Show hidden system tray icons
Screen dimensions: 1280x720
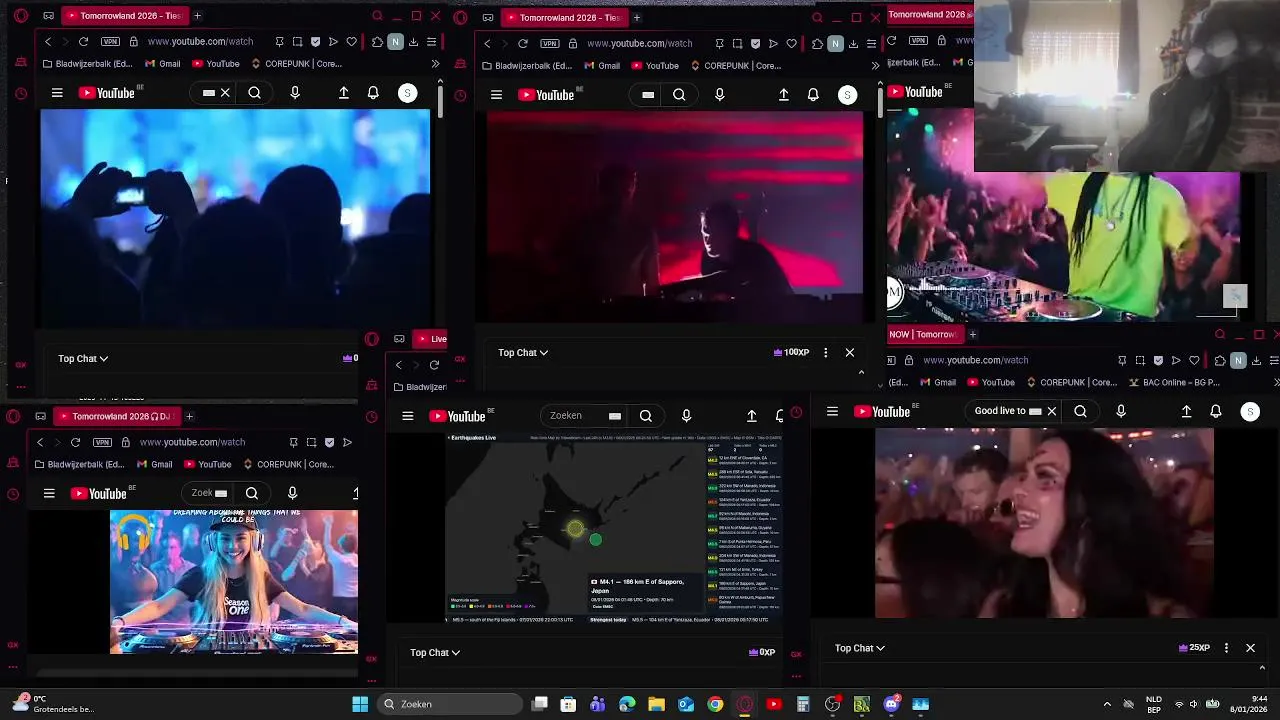pyautogui.click(x=1107, y=704)
